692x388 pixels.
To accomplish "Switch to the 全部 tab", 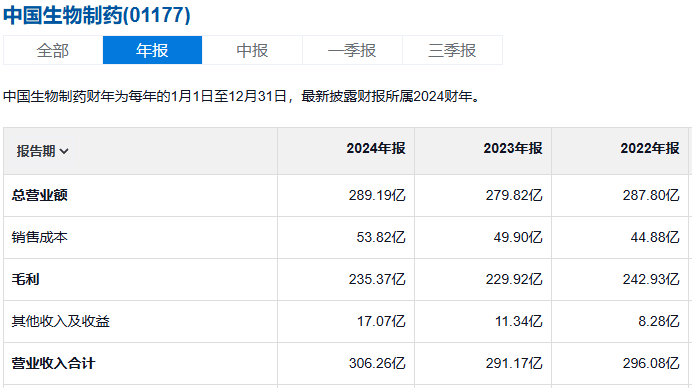I will (53, 50).
